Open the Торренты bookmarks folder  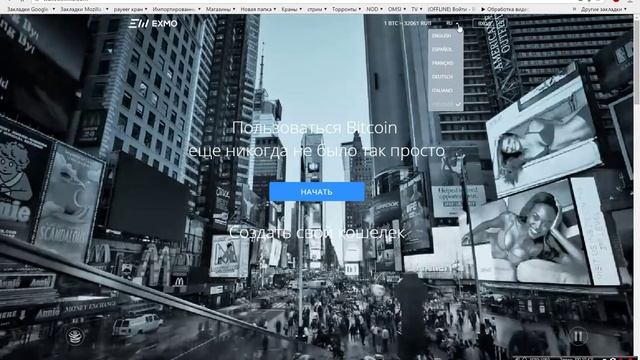[x=346, y=9]
